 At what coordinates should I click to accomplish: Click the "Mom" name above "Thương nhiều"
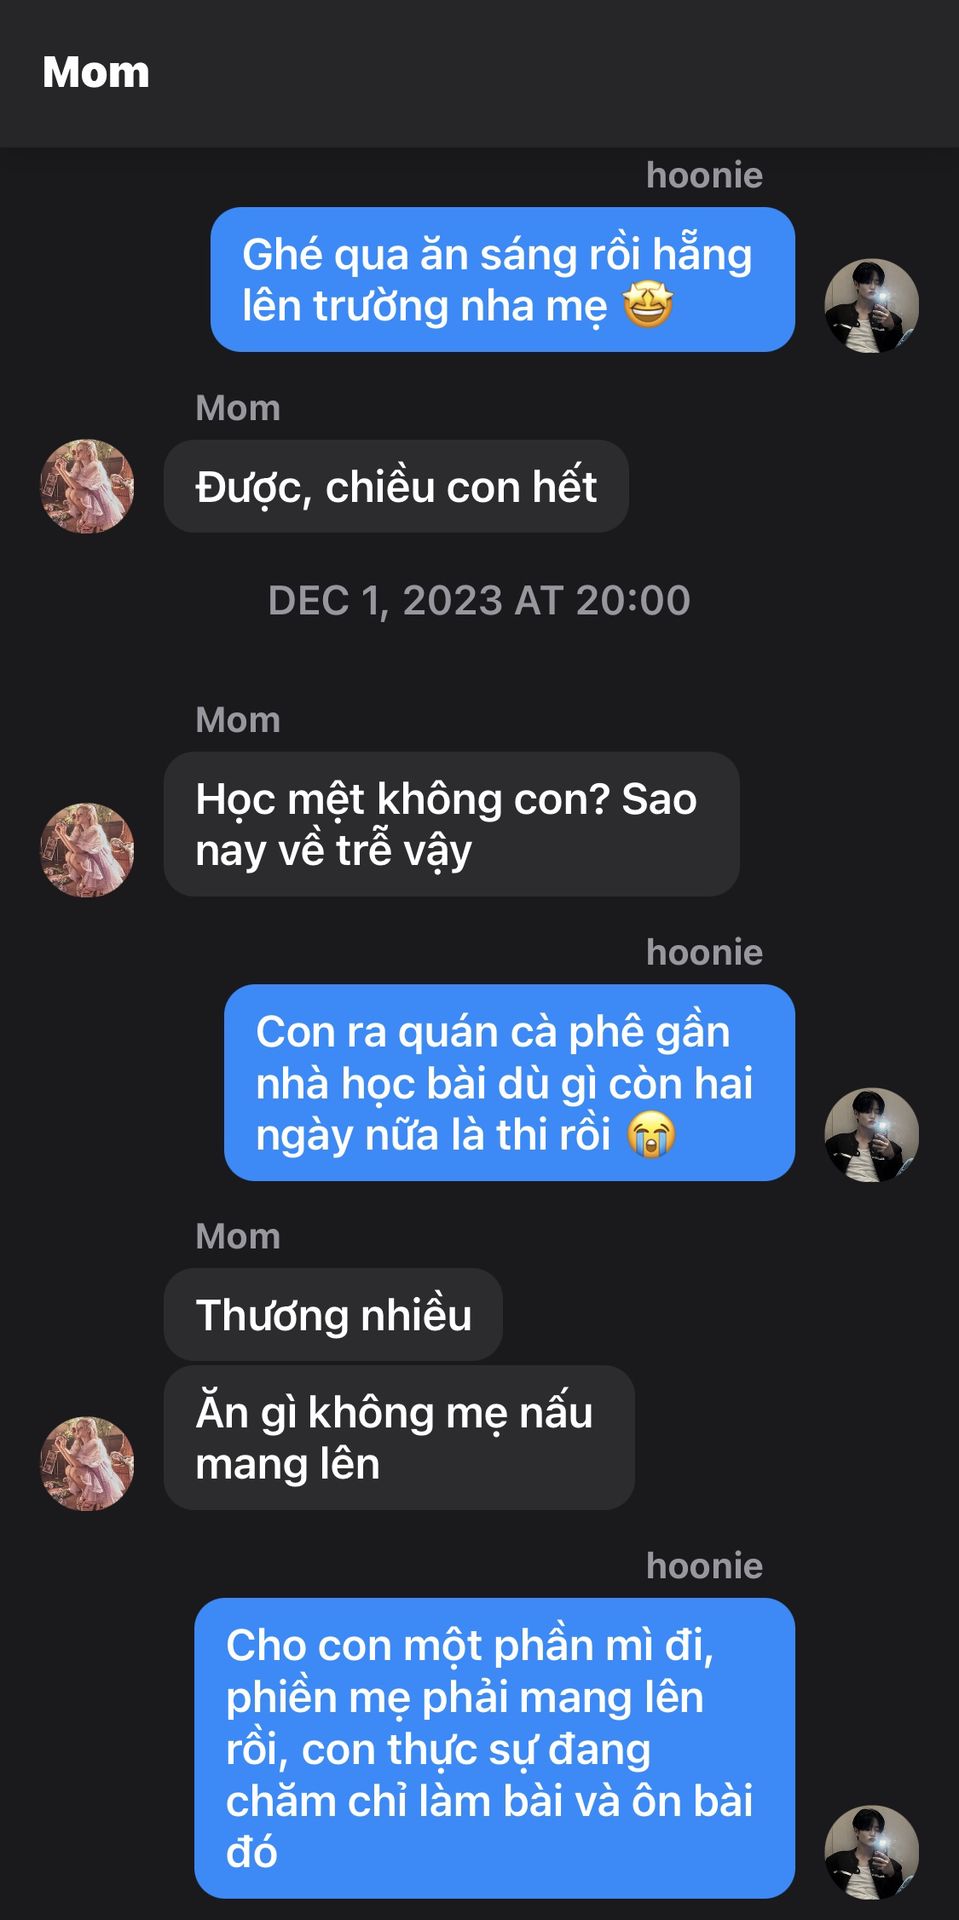pos(238,1236)
